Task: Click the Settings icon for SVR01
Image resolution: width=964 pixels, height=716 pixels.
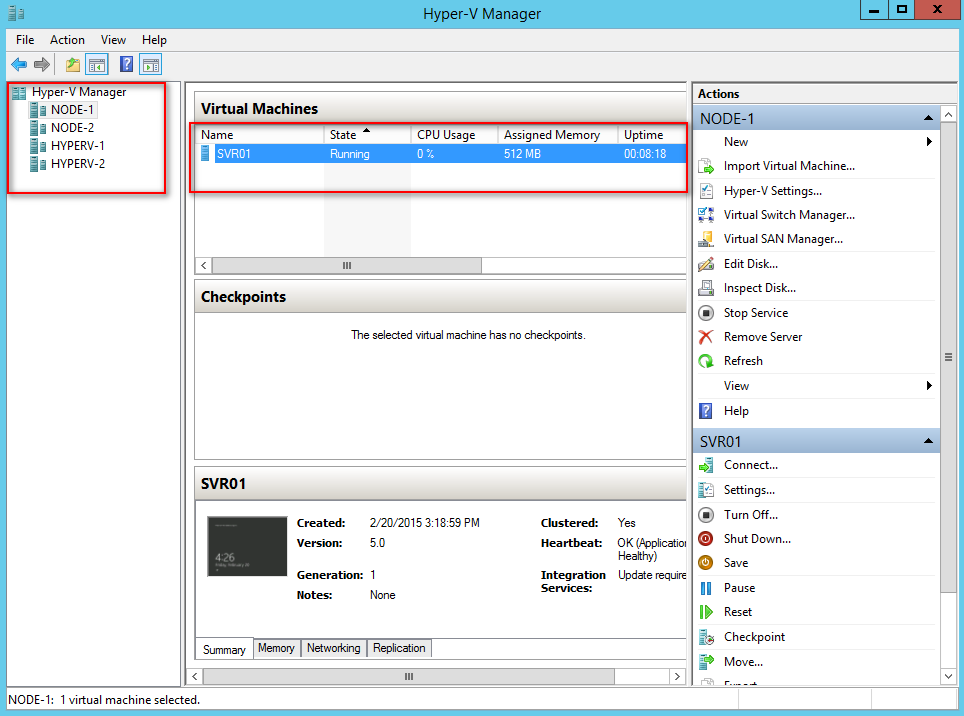Action: click(706, 490)
